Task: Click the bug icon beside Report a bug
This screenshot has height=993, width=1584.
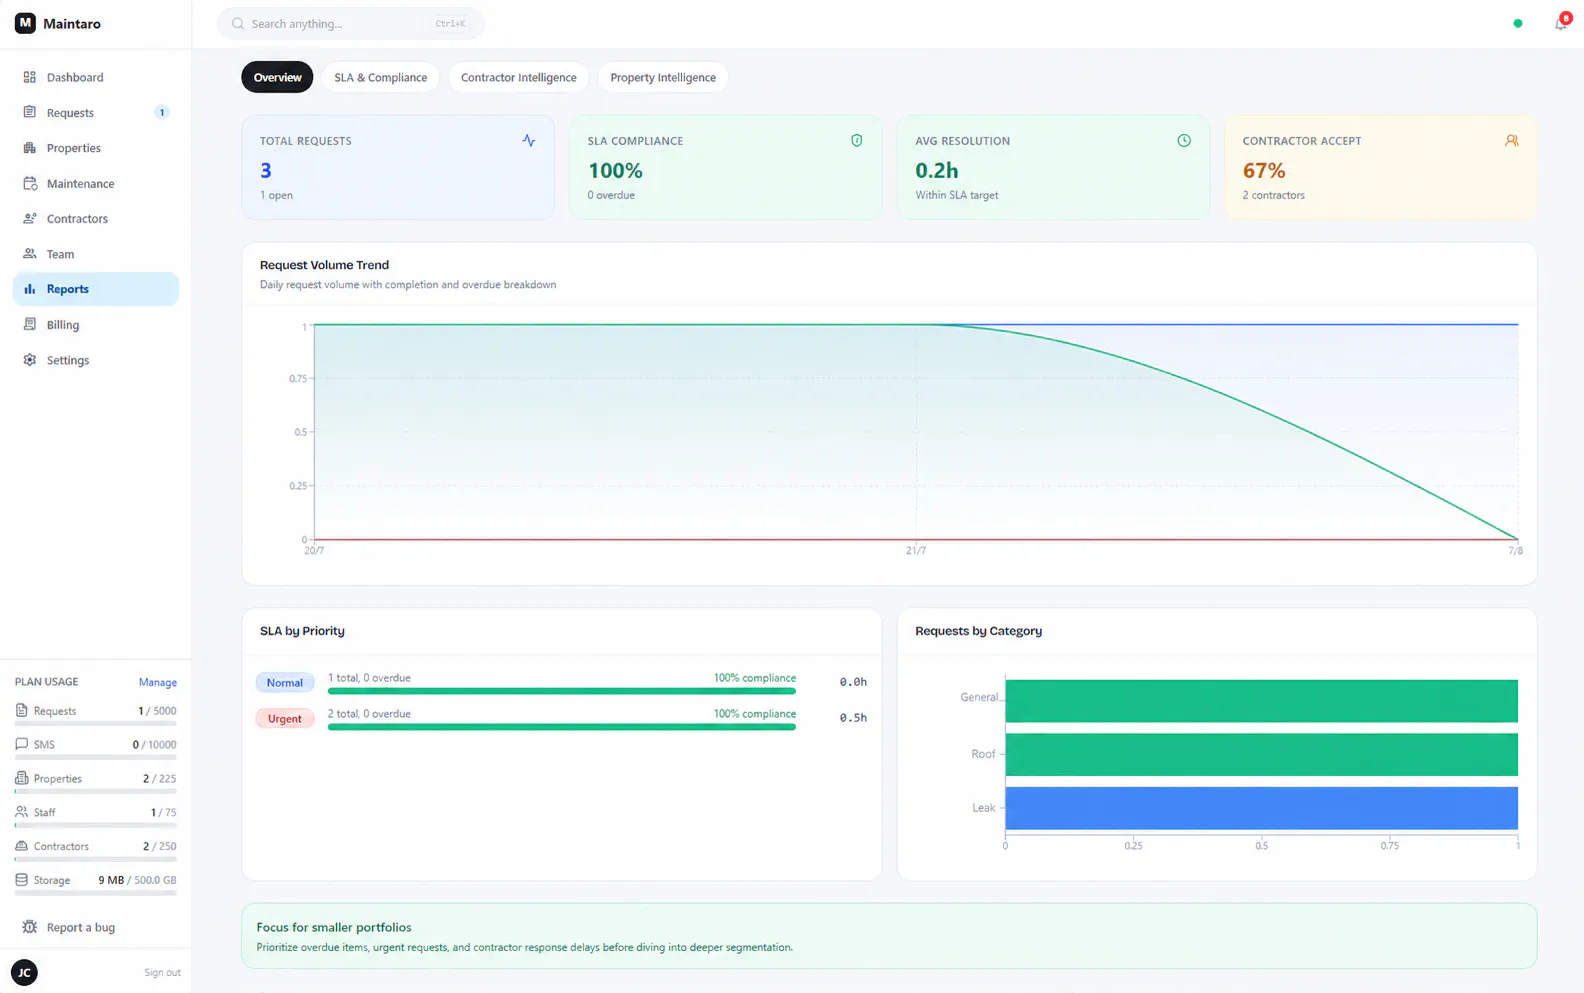Action: click(30, 927)
